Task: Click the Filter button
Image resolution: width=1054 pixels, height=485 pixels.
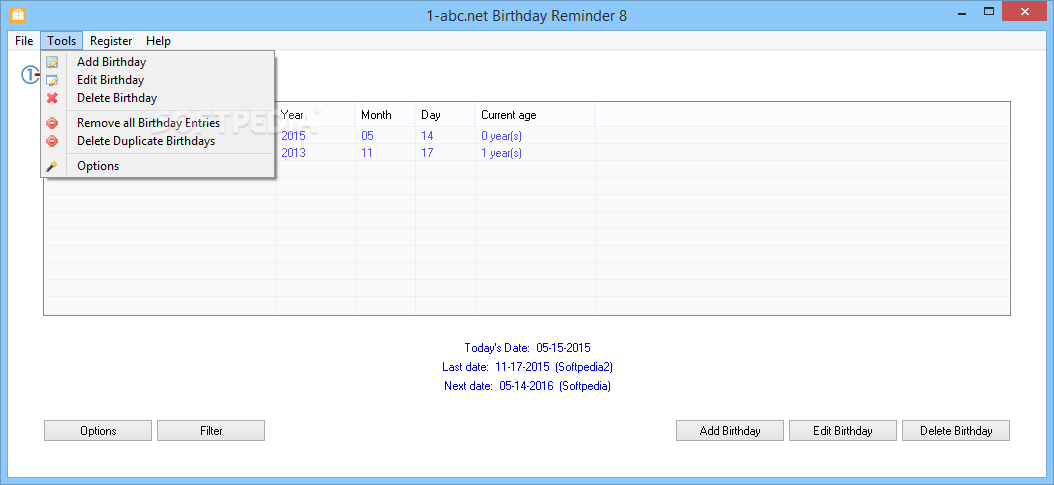Action: coord(211,431)
